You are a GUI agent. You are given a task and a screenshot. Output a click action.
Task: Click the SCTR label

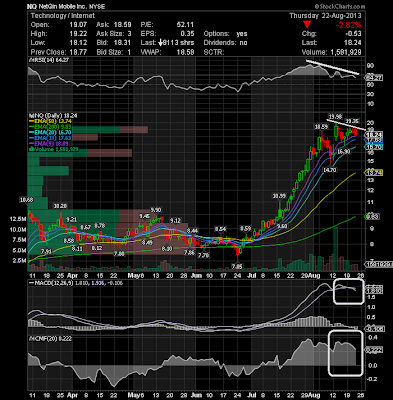(214, 52)
